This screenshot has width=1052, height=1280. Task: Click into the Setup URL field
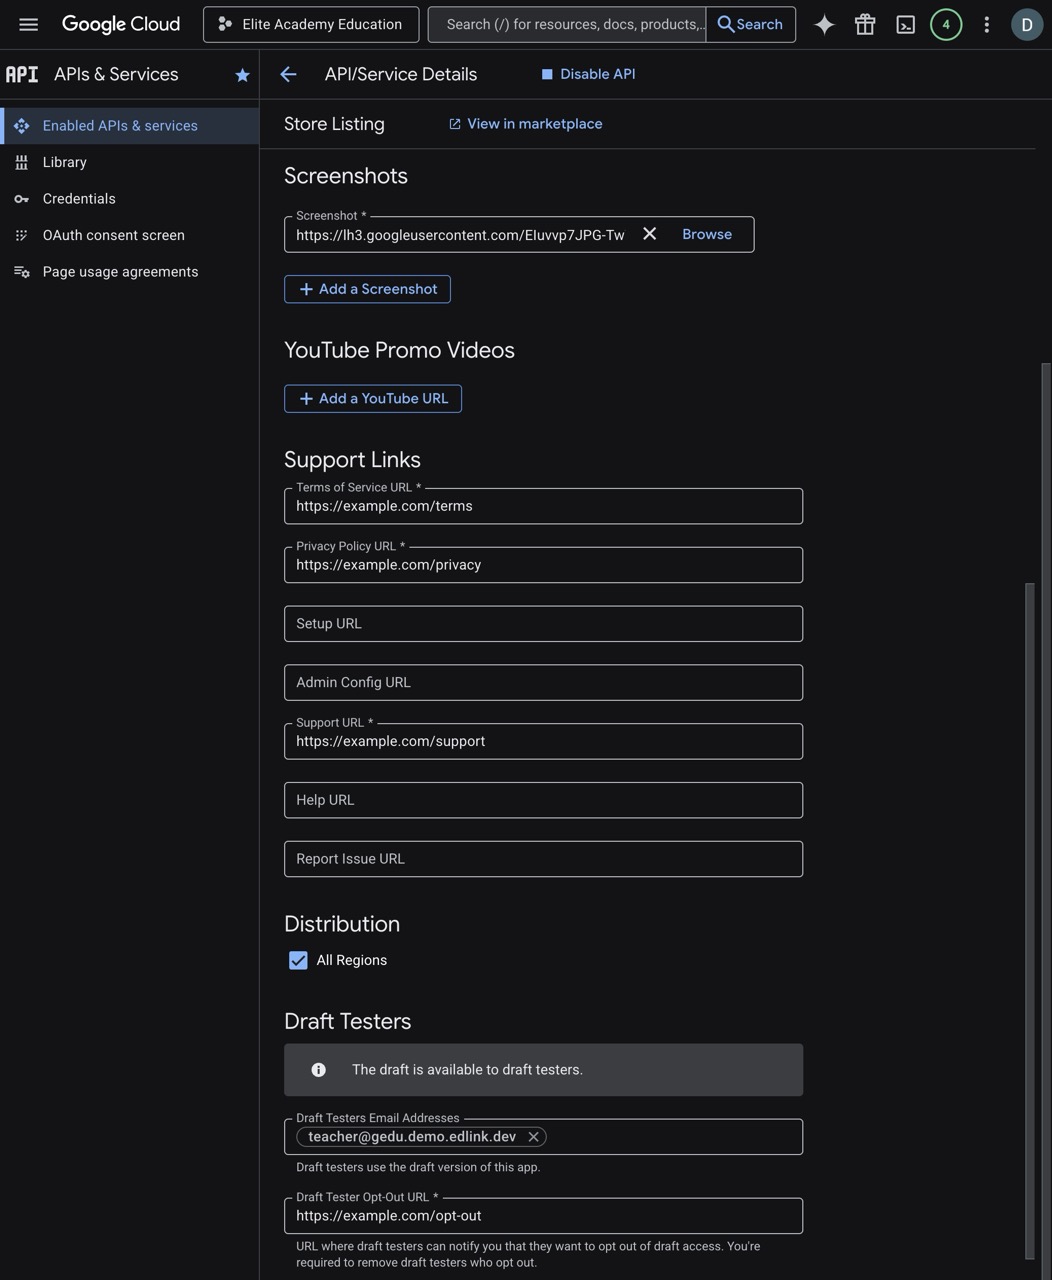543,624
